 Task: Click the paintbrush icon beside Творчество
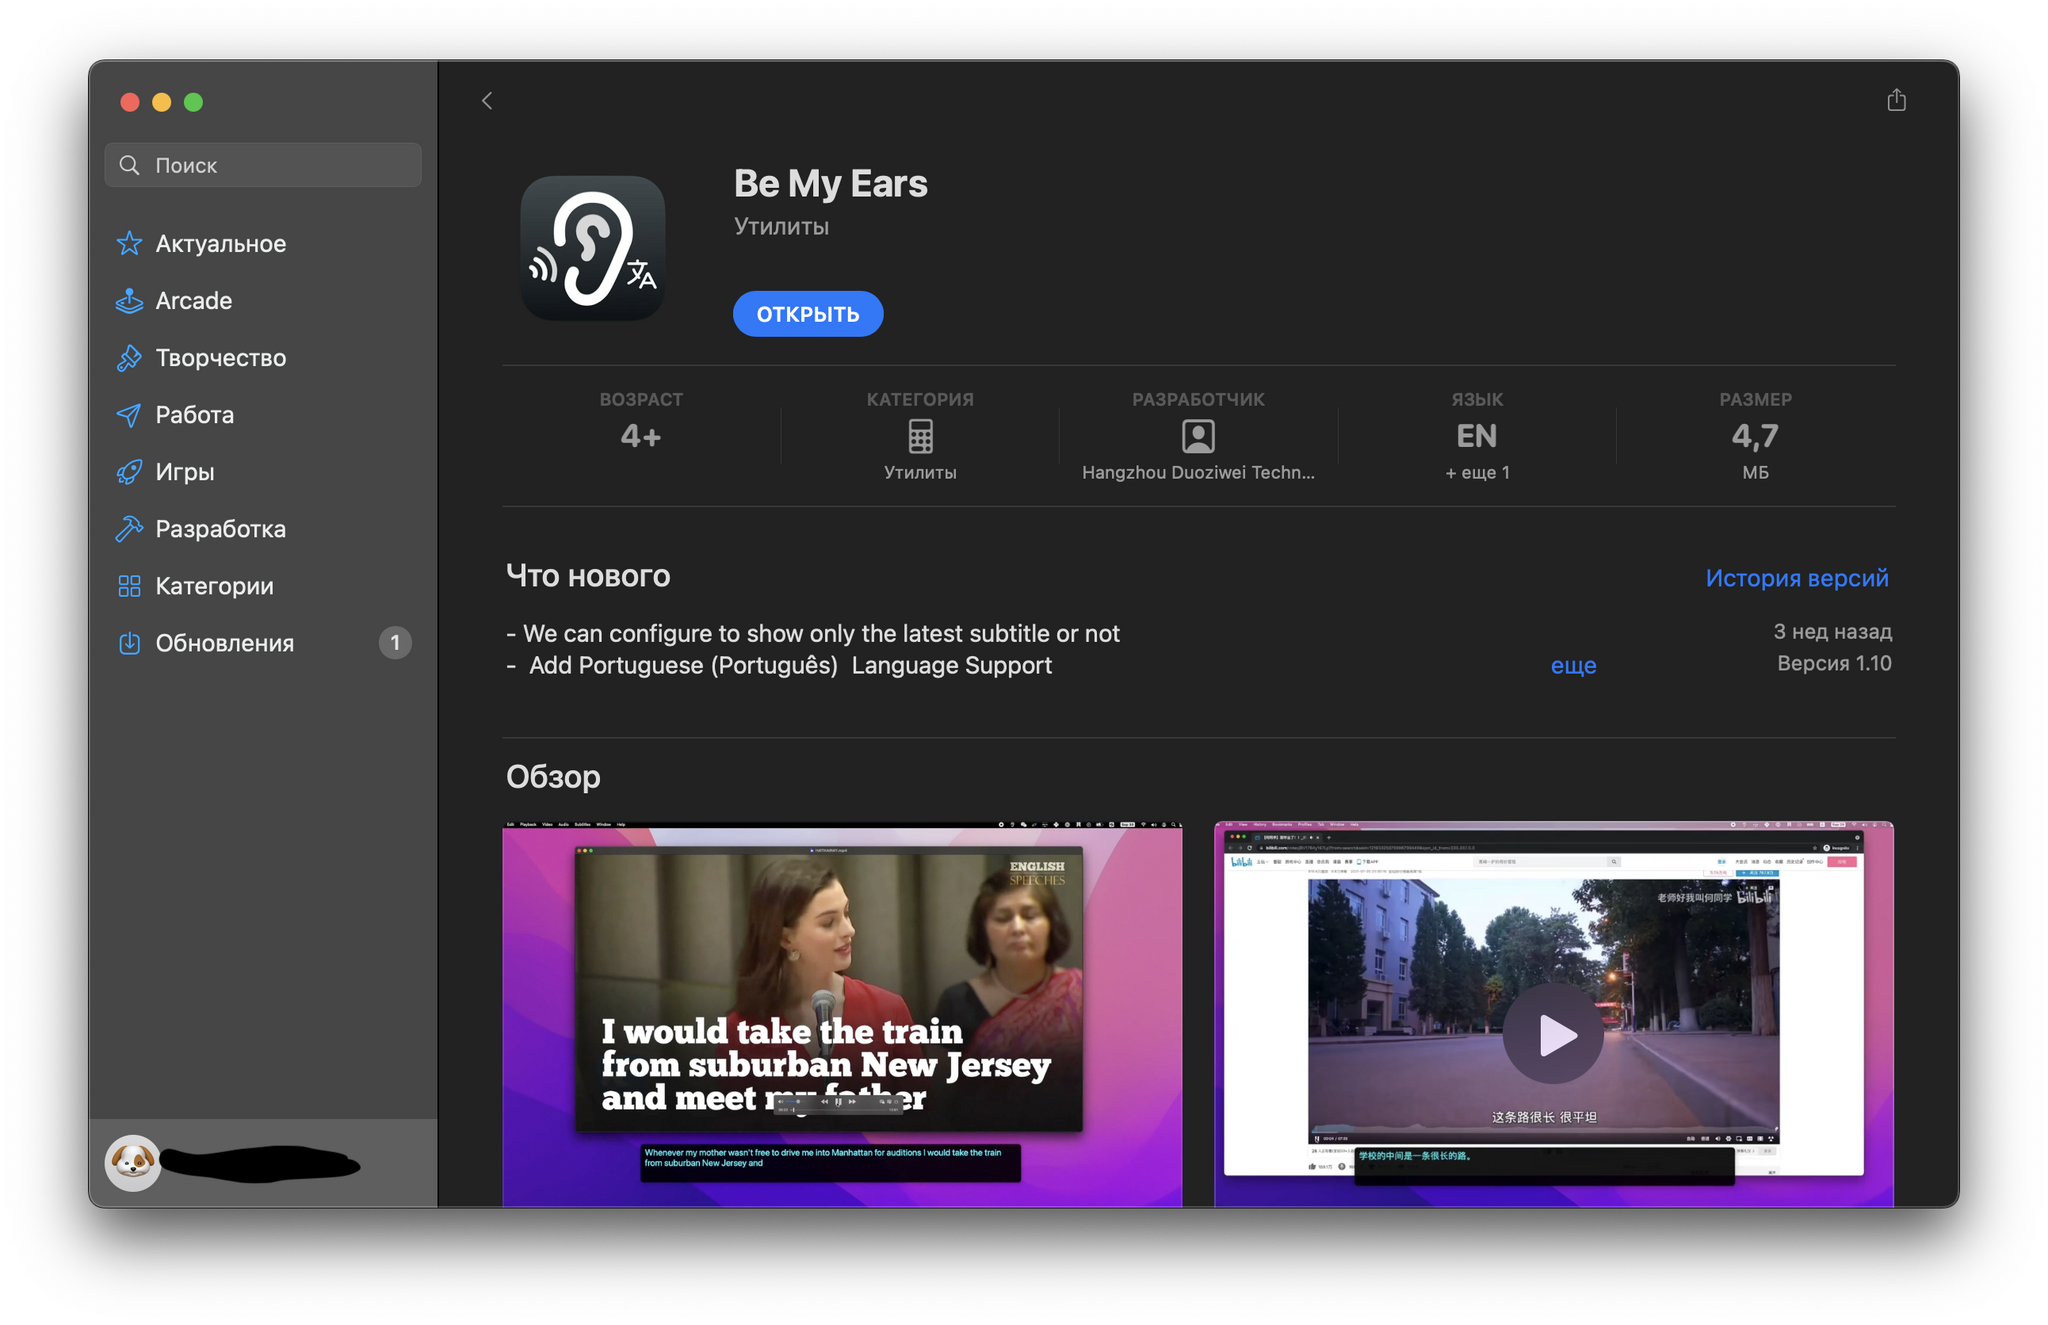tap(129, 357)
